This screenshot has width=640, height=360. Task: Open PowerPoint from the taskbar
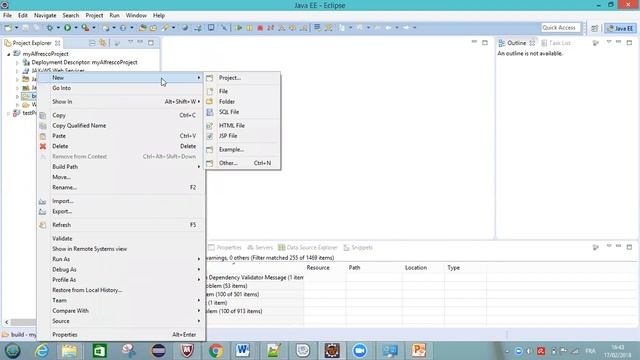[418, 351]
